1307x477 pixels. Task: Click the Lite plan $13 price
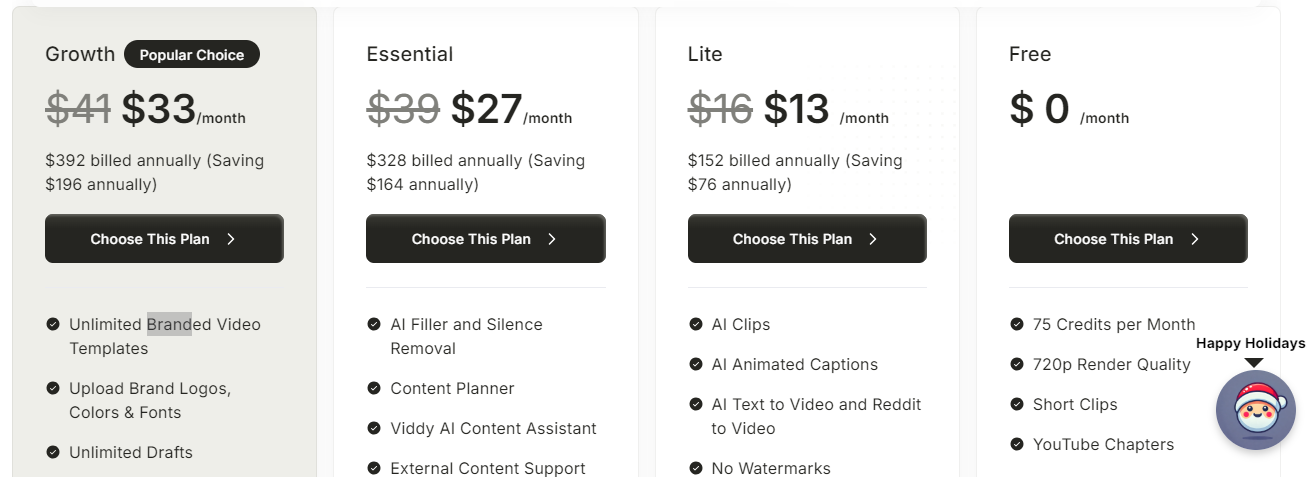pos(797,109)
